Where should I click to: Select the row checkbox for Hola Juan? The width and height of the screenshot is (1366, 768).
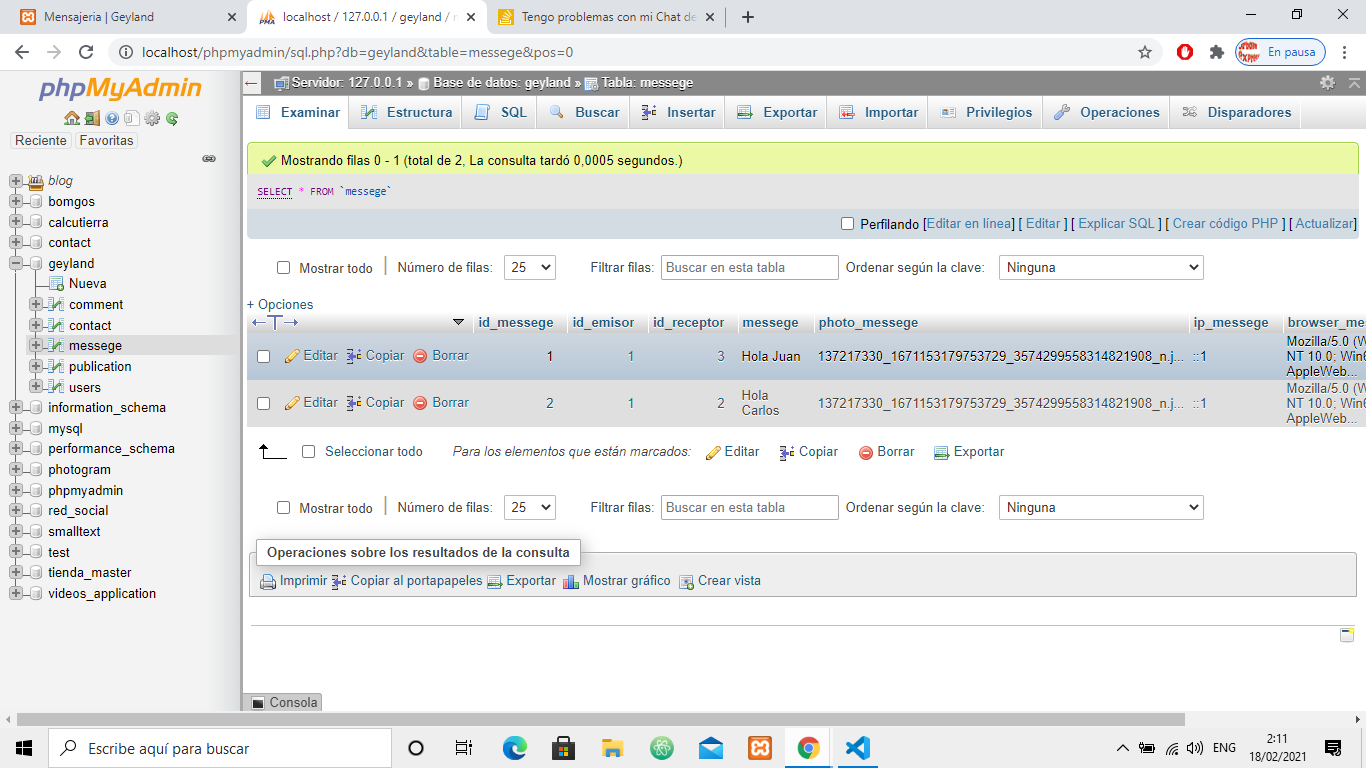(264, 356)
